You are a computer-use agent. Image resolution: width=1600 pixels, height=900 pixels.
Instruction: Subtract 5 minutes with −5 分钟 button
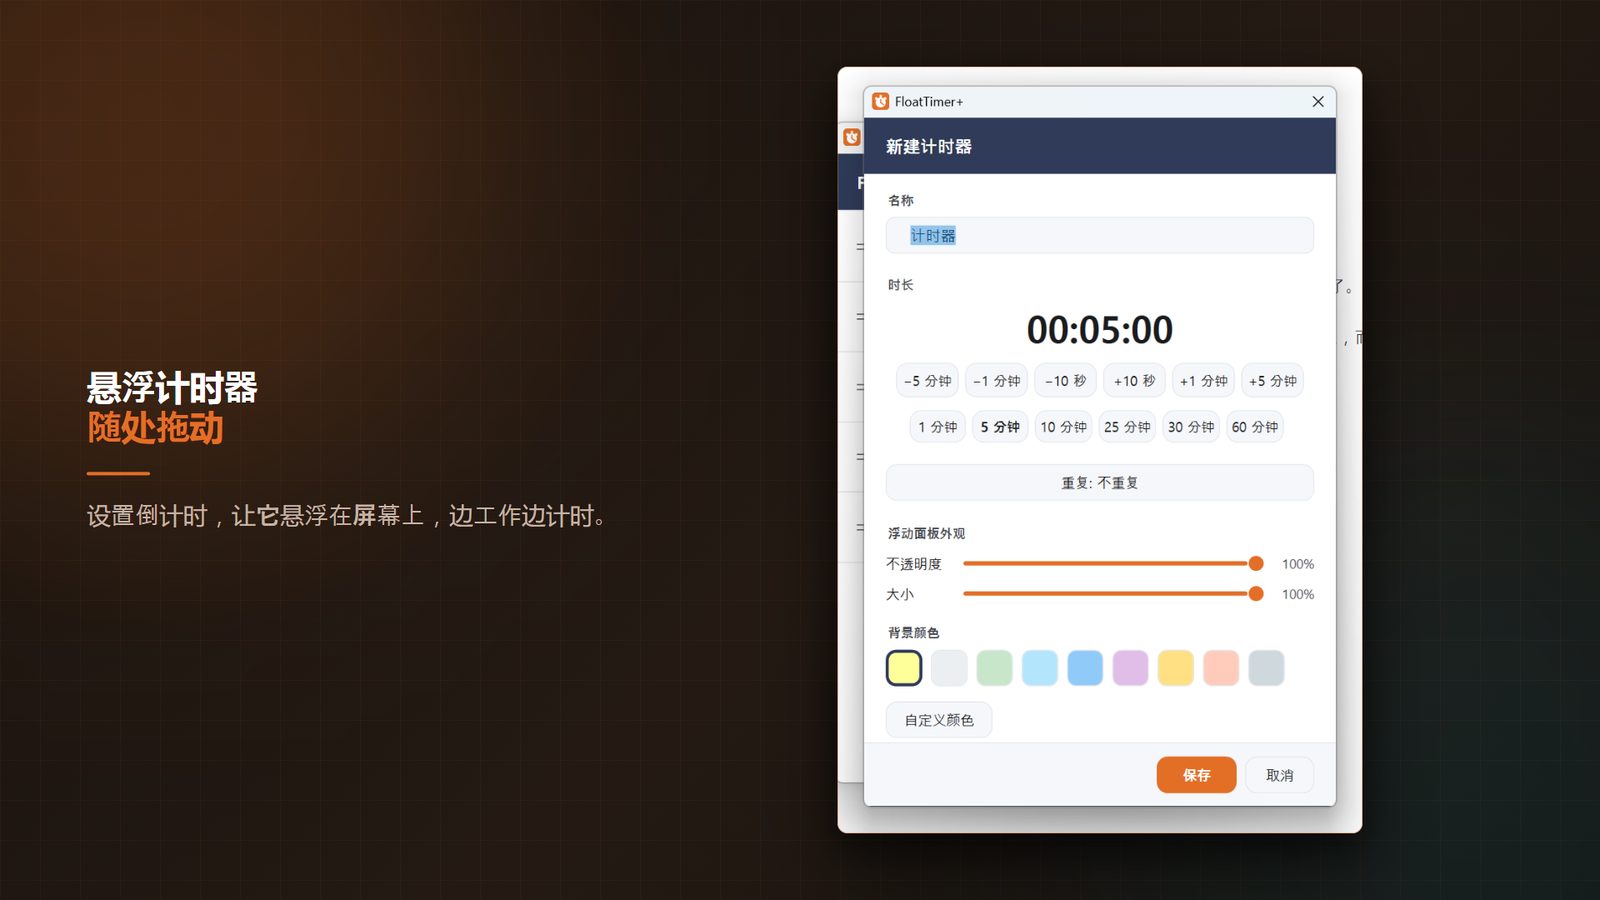pos(927,381)
